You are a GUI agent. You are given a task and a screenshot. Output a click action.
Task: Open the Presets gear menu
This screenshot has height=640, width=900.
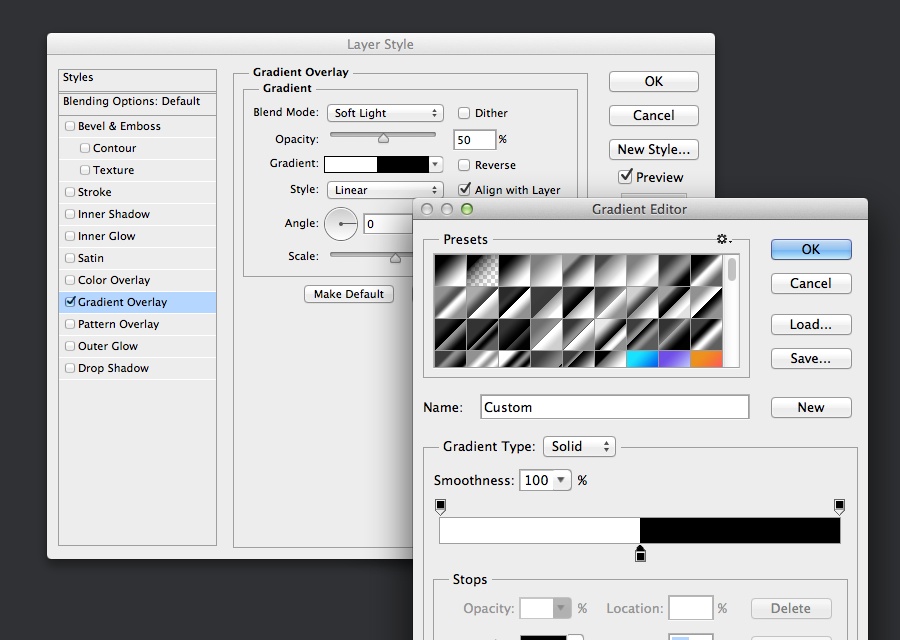point(724,239)
